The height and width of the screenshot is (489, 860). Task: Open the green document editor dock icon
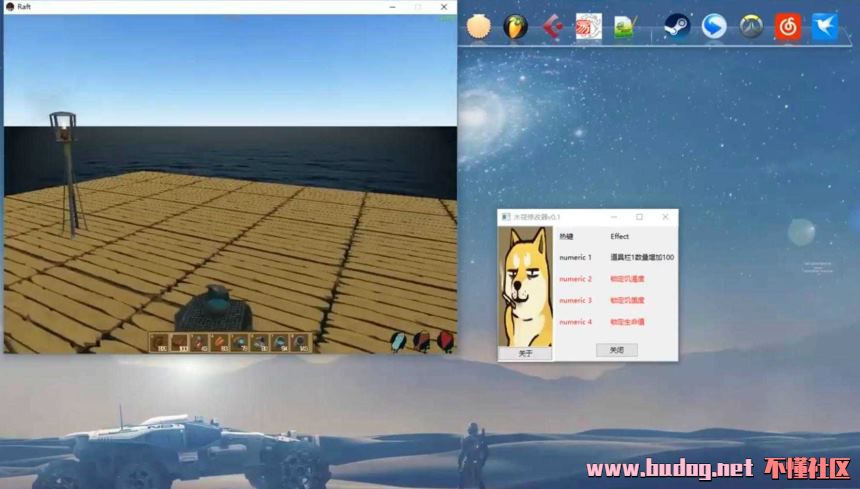625,26
